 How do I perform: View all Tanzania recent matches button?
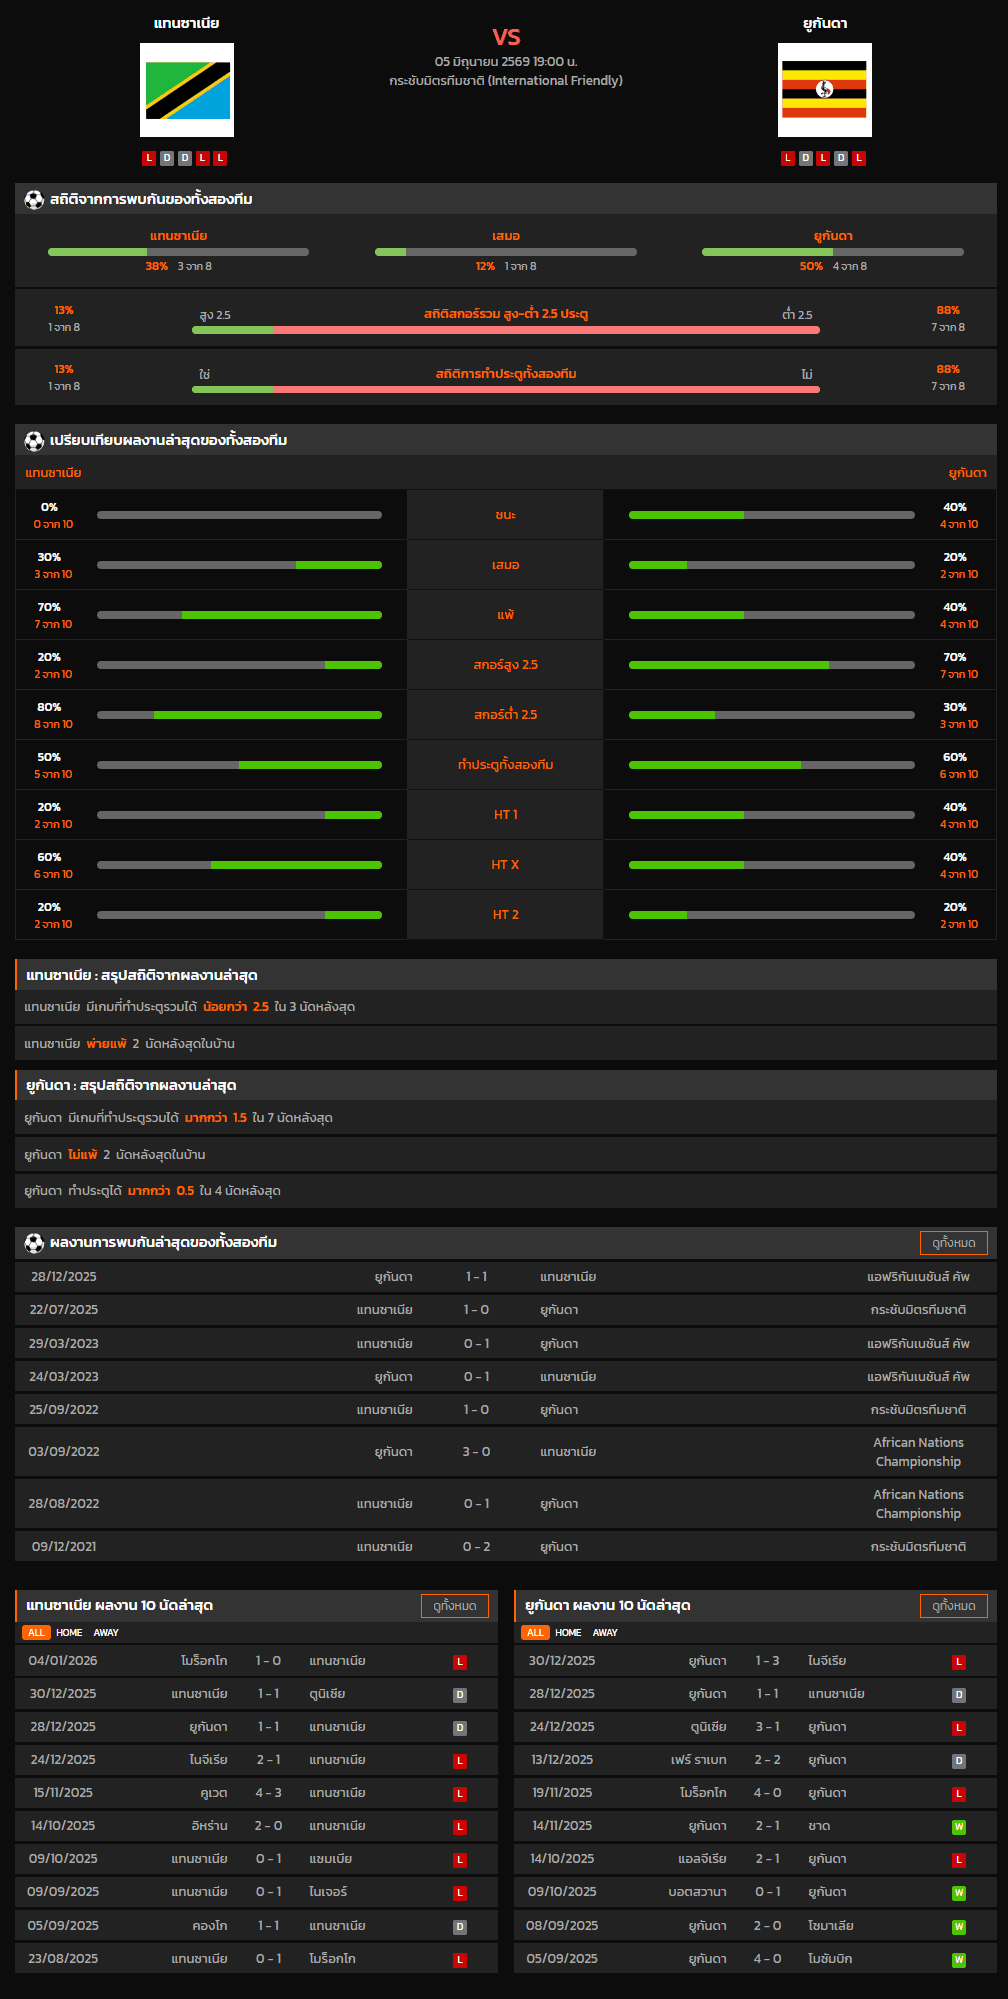(x=455, y=1605)
